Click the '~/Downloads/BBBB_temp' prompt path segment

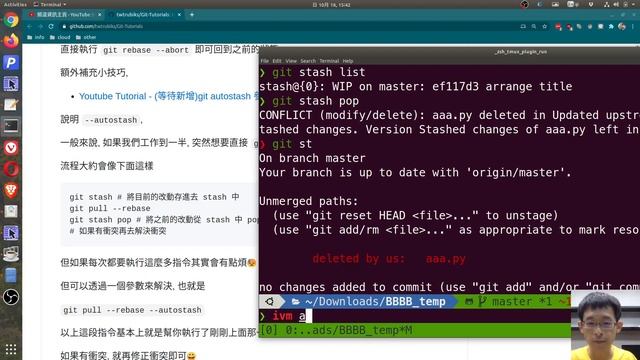pyautogui.click(x=369, y=302)
